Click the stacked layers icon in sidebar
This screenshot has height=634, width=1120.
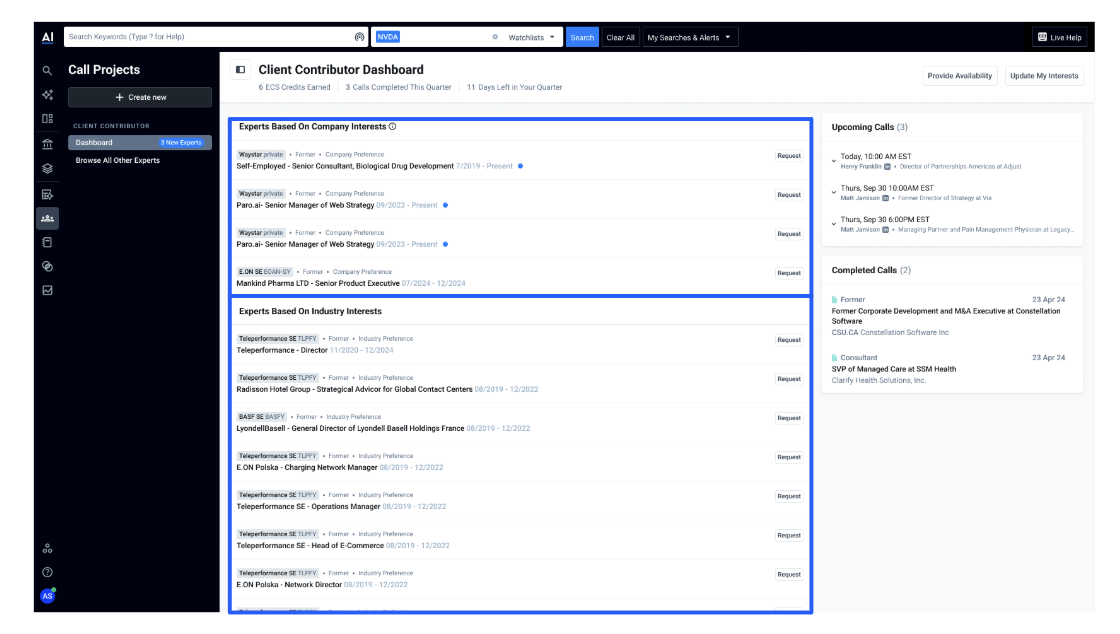[47, 168]
